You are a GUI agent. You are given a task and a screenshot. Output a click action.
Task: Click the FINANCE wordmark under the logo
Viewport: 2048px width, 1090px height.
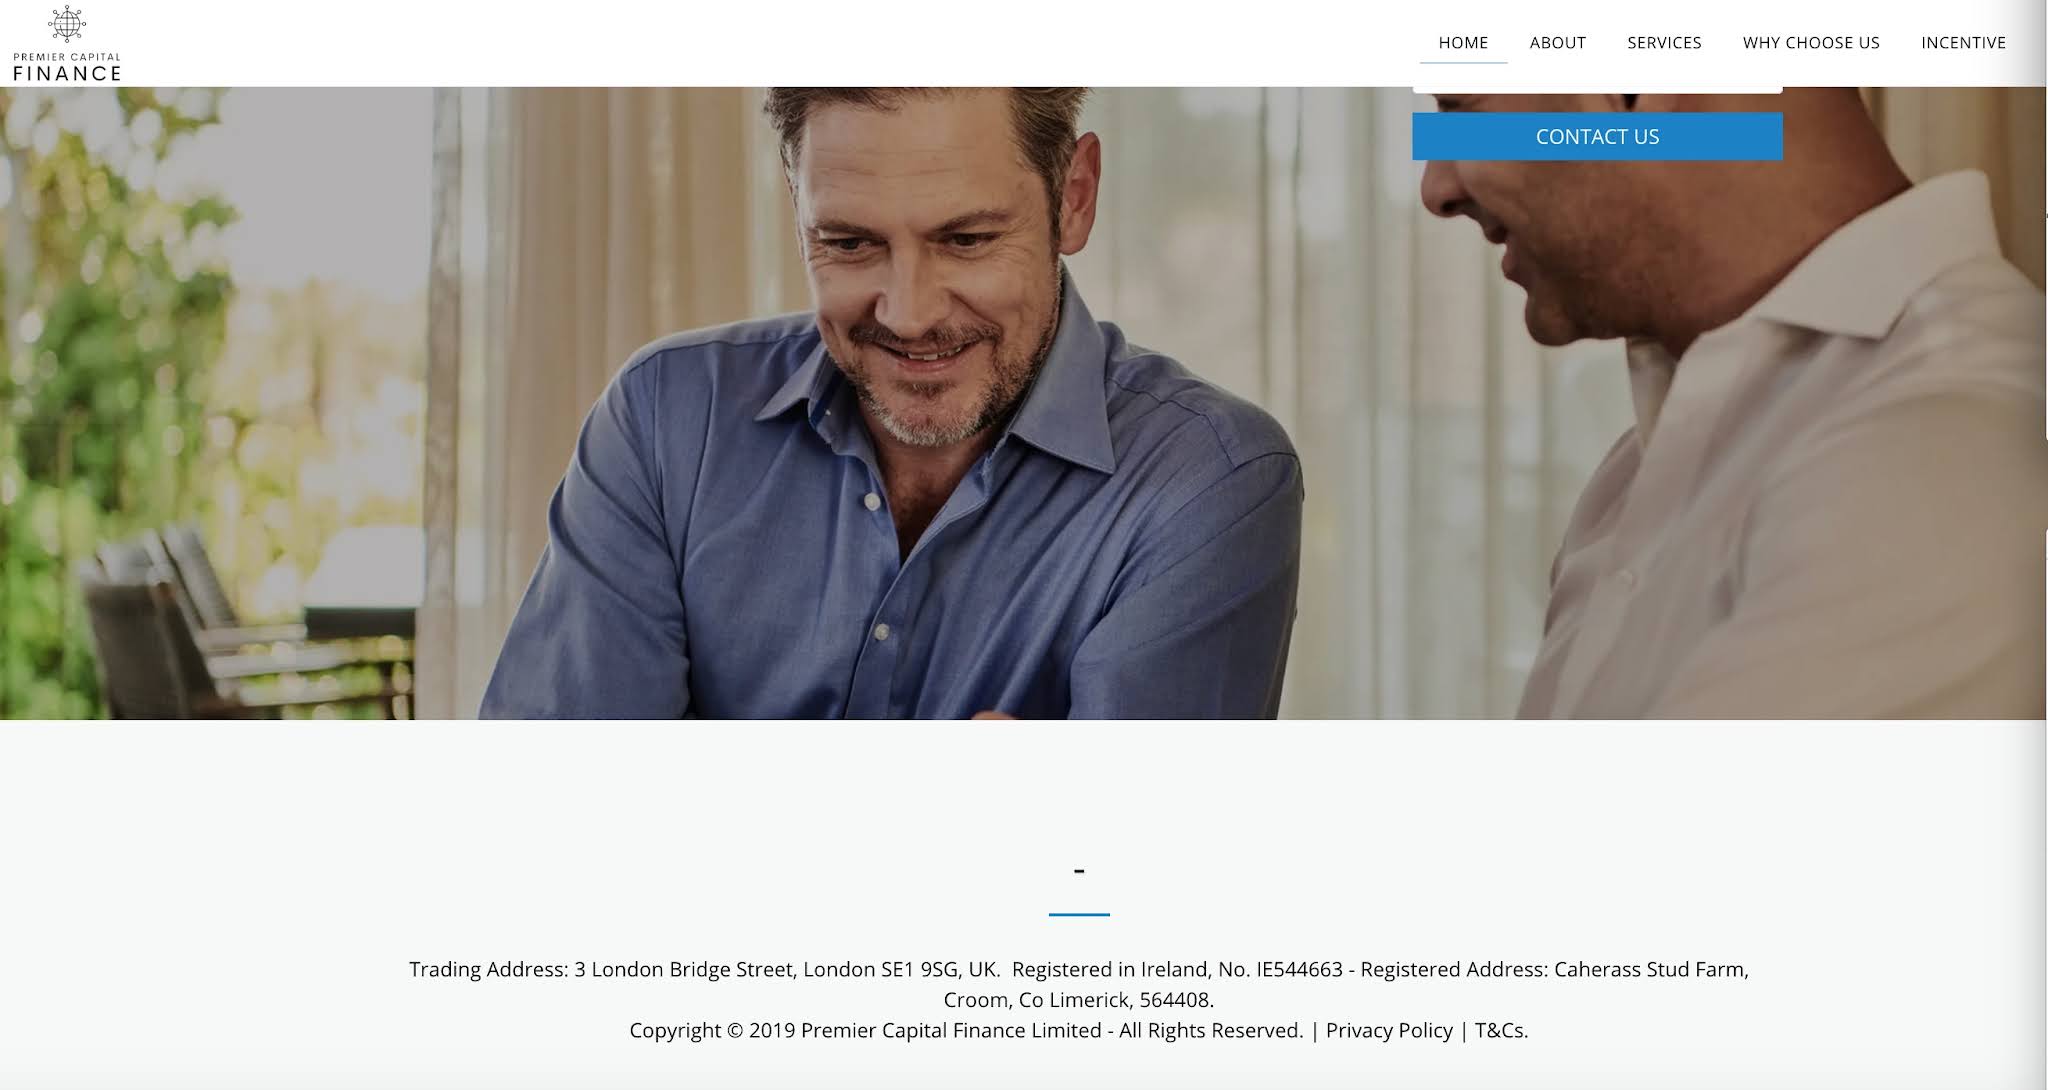(x=67, y=73)
